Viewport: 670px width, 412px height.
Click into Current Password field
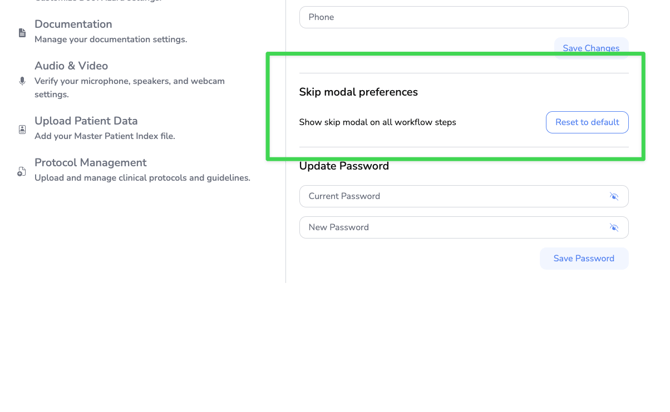450,197
